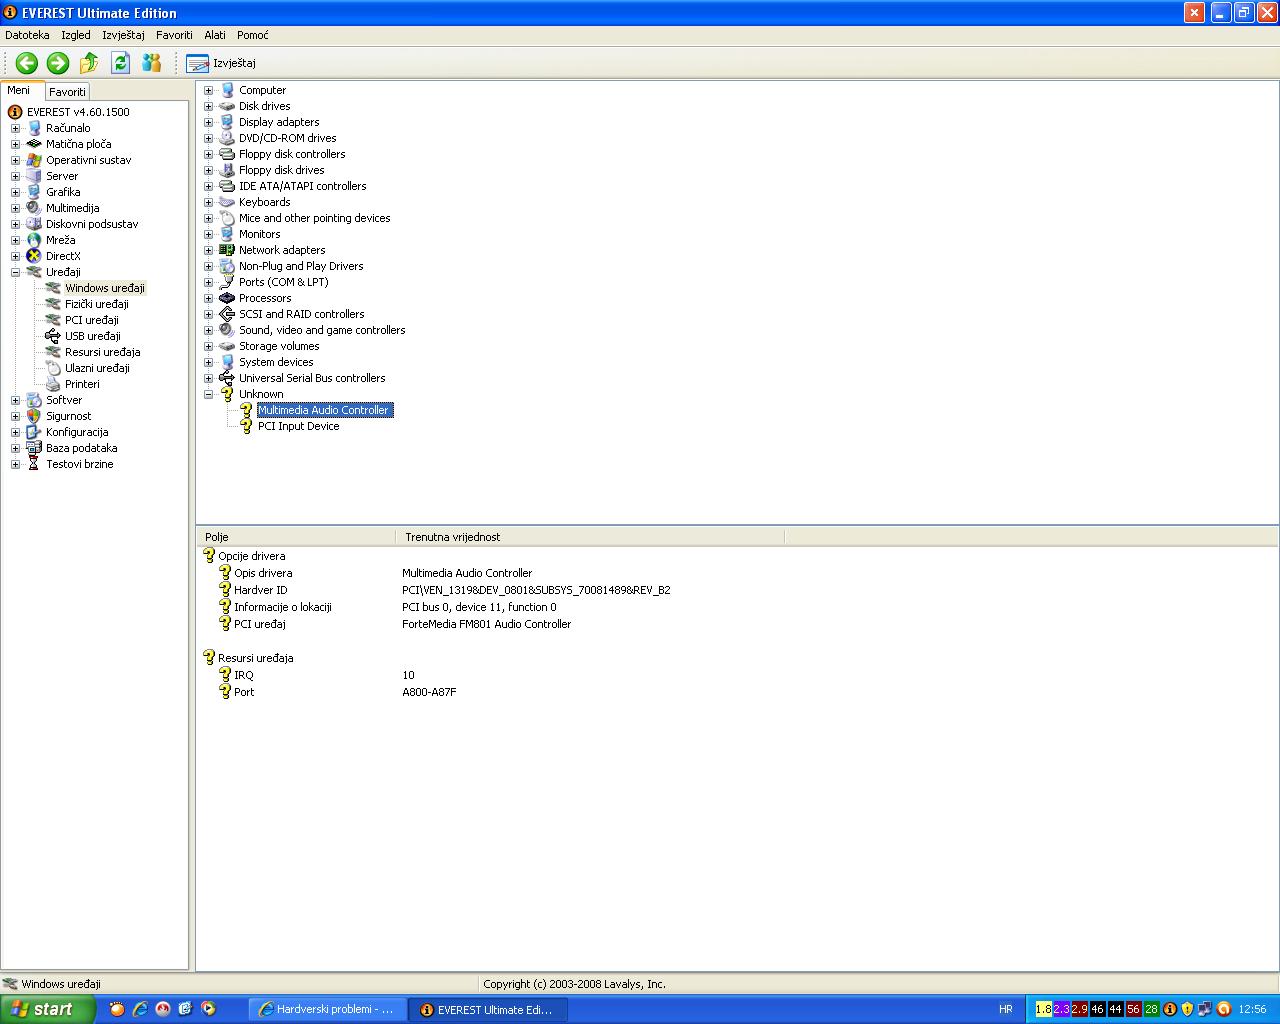Click the Port A800-A87F value
The width and height of the screenshot is (1280, 1024).
tap(429, 692)
